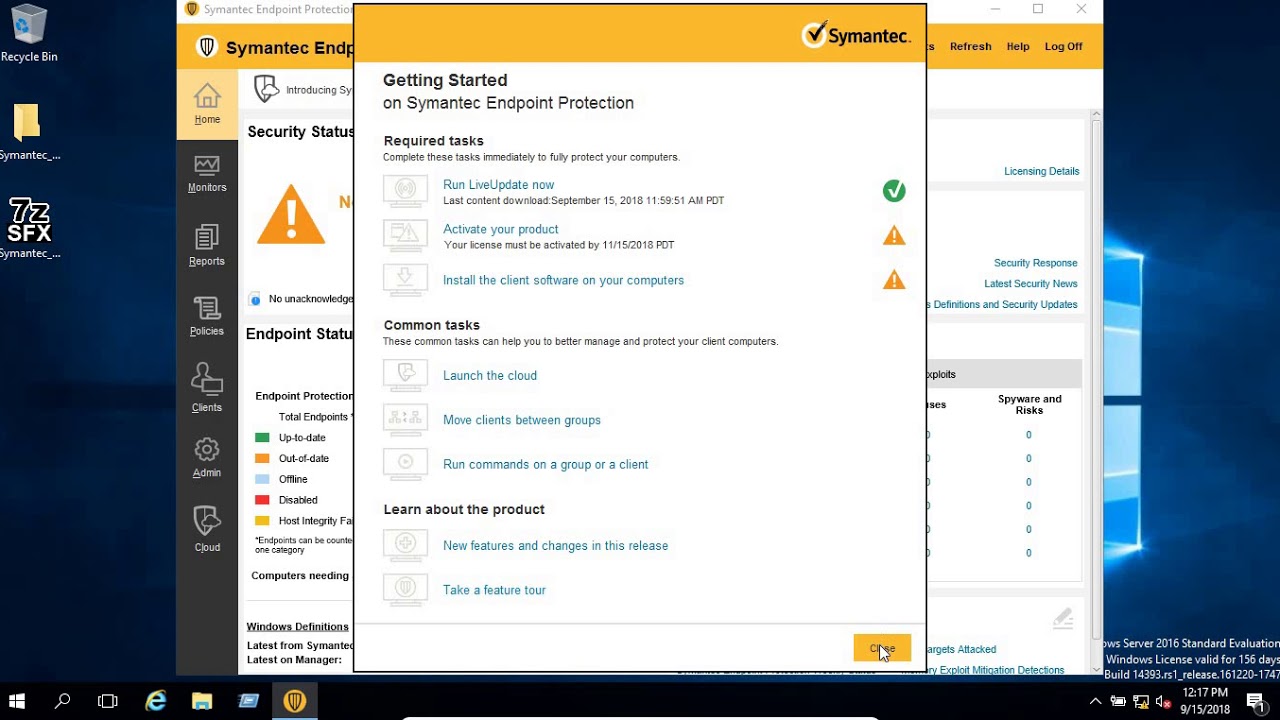Launch Internet Explorer from the taskbar
This screenshot has height=720, width=1280.
pyautogui.click(x=156, y=701)
